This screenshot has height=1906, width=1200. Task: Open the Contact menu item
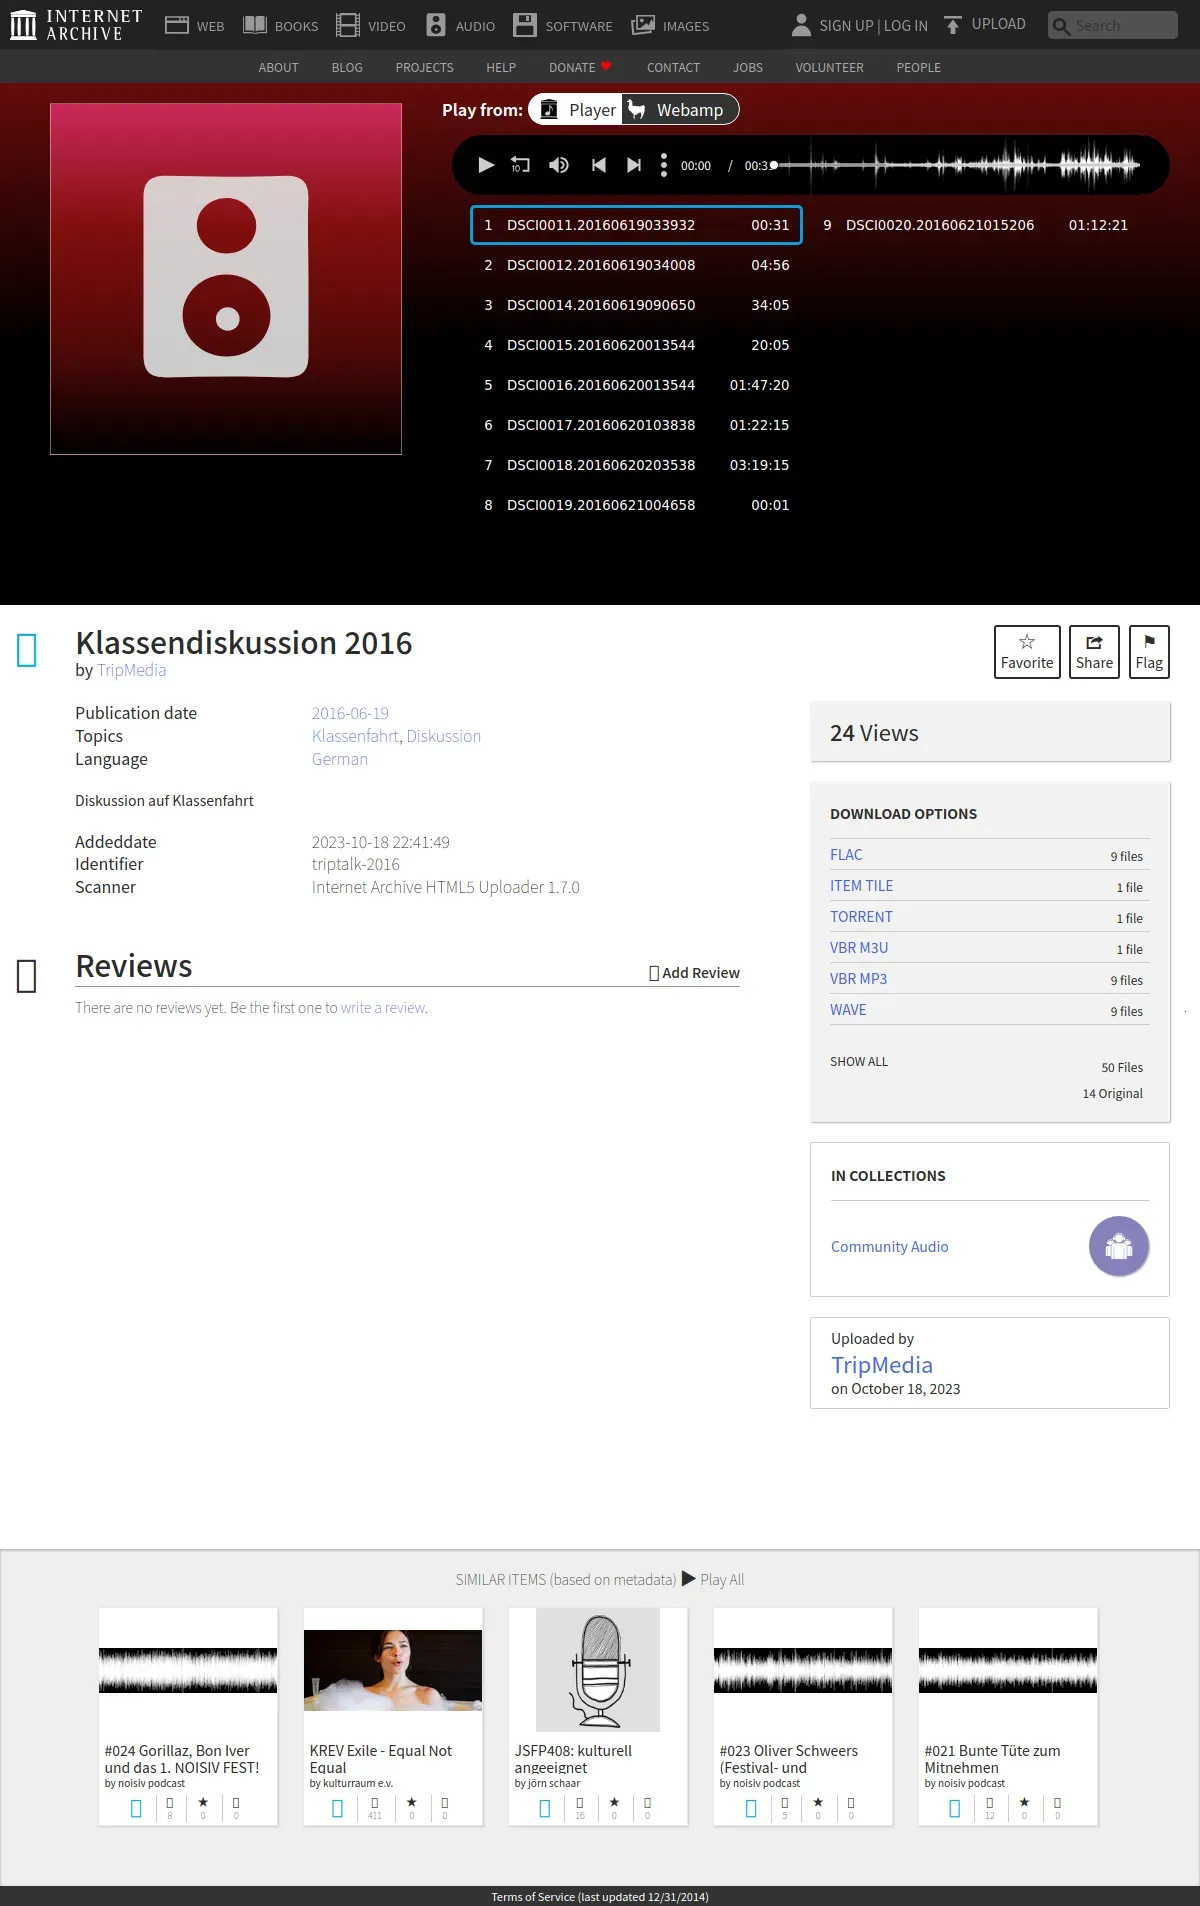click(673, 67)
